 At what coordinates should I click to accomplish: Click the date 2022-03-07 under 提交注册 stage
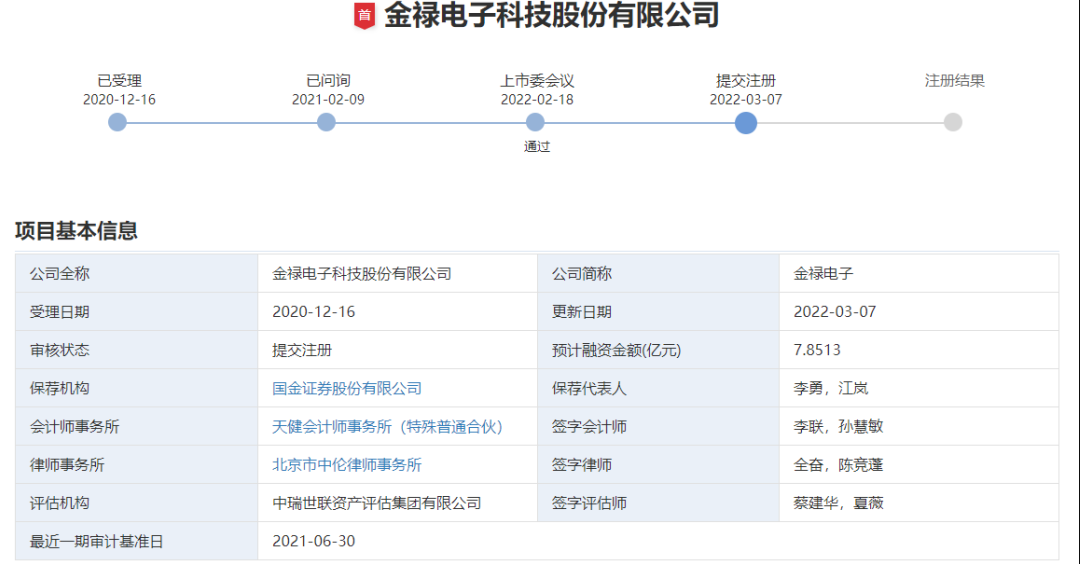(x=746, y=99)
